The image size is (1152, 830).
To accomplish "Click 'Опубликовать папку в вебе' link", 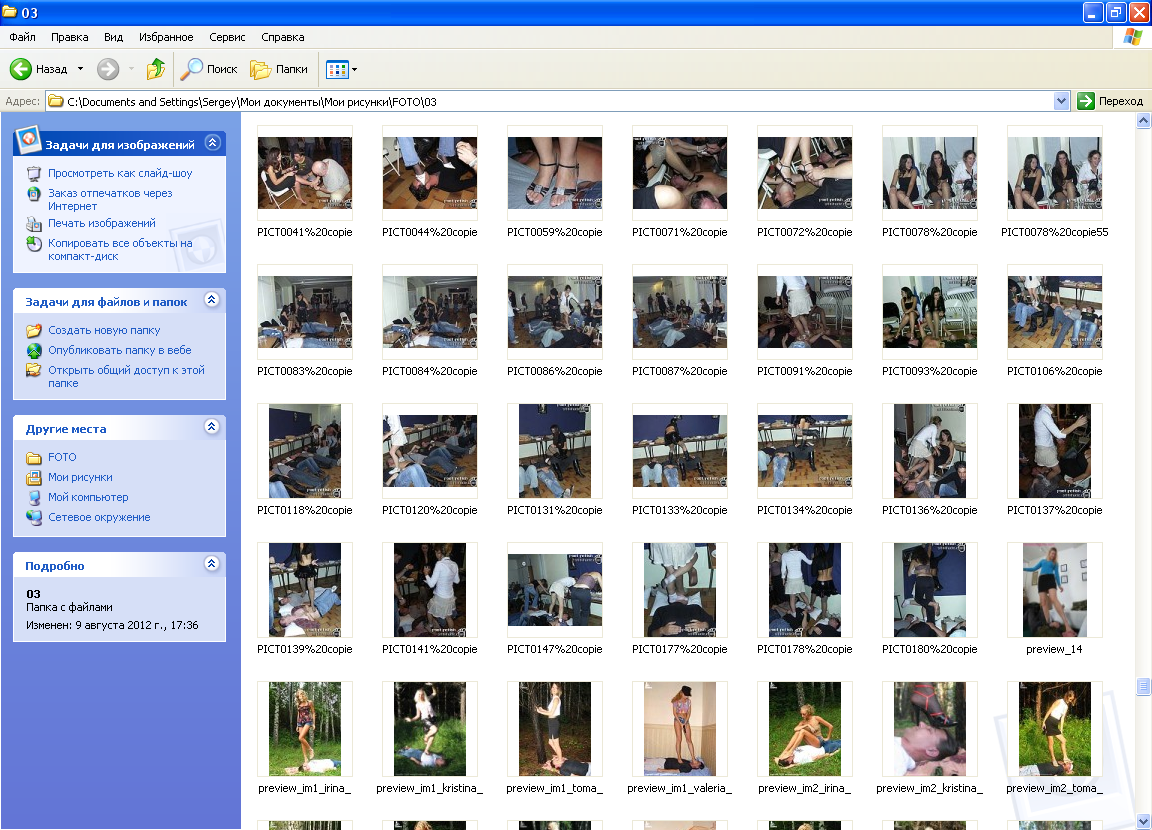I will pyautogui.click(x=120, y=350).
